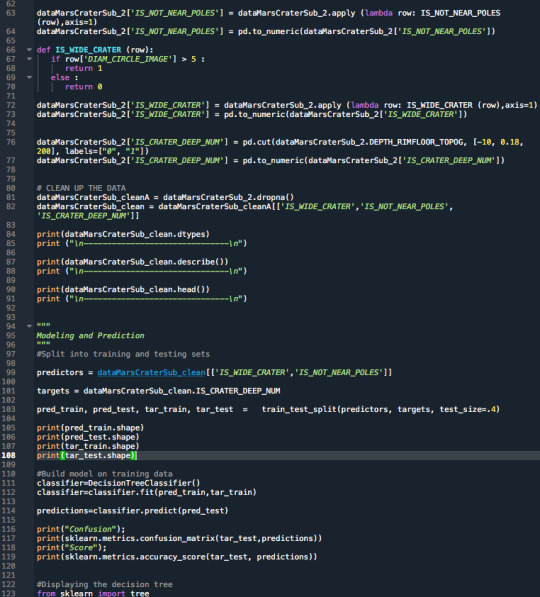This screenshot has height=597, width=540.
Task: Click line number 119 in the gutter
Action: (9, 557)
